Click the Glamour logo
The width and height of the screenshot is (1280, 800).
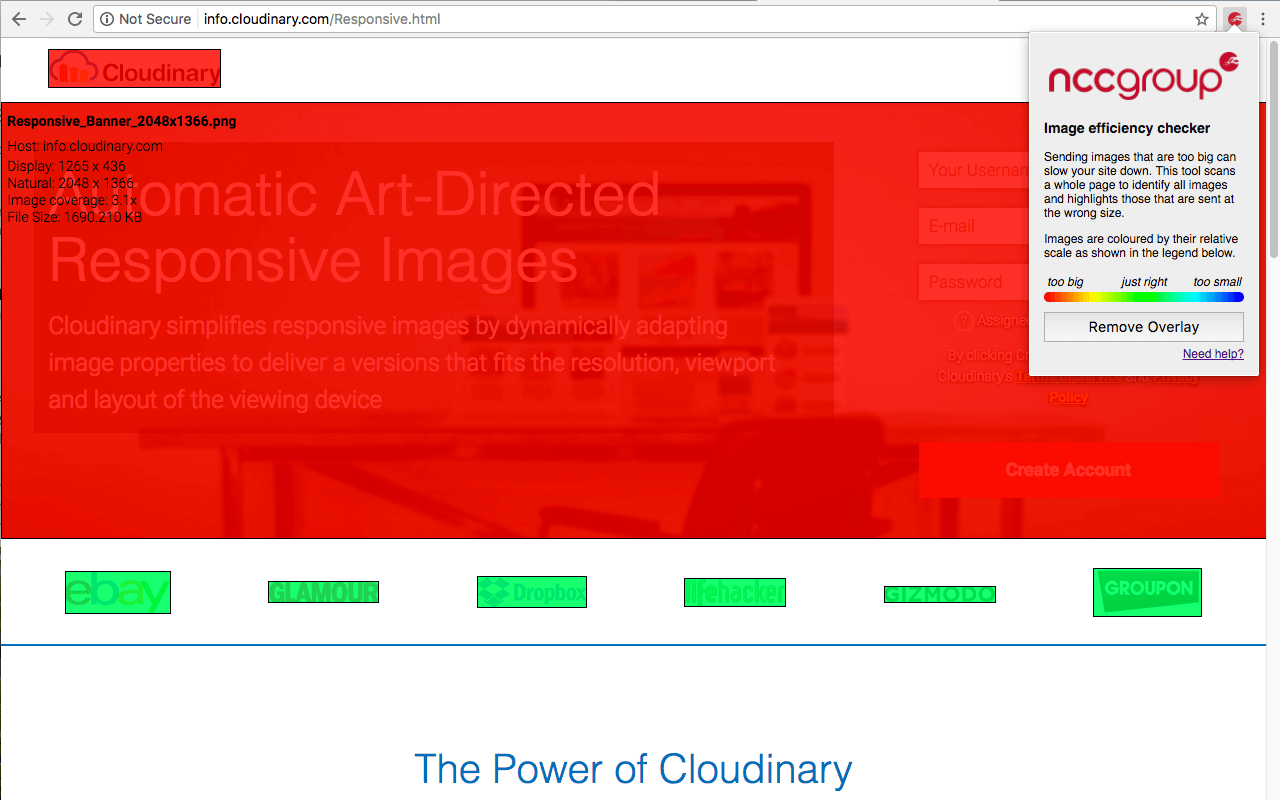323,592
